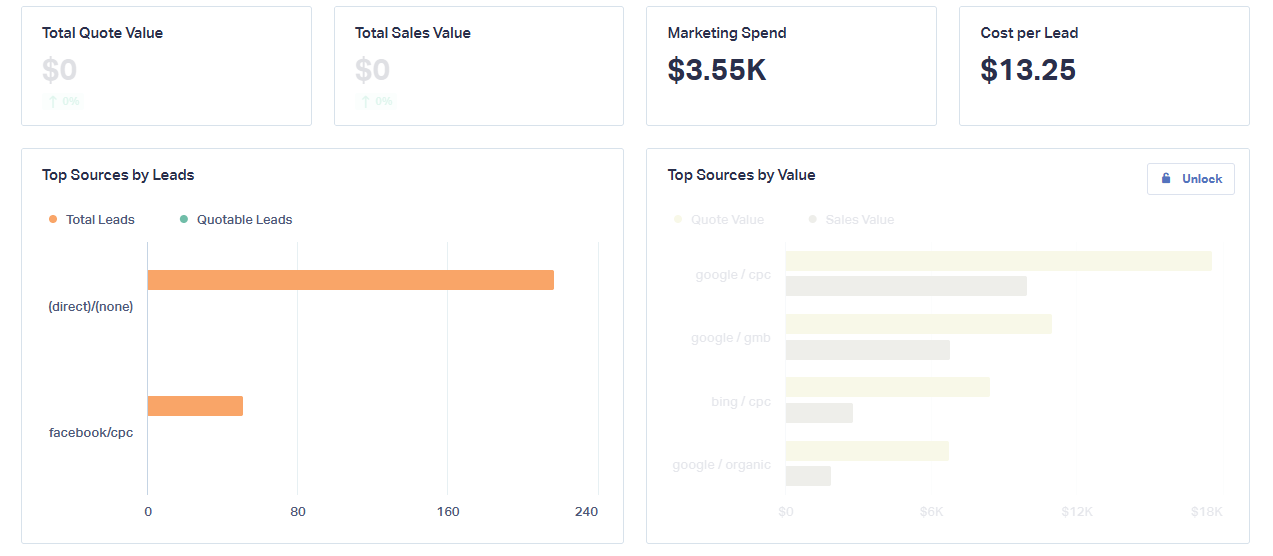Viewport: 1273px width, 556px height.
Task: Click the 160 axis tick label
Action: pos(448,512)
